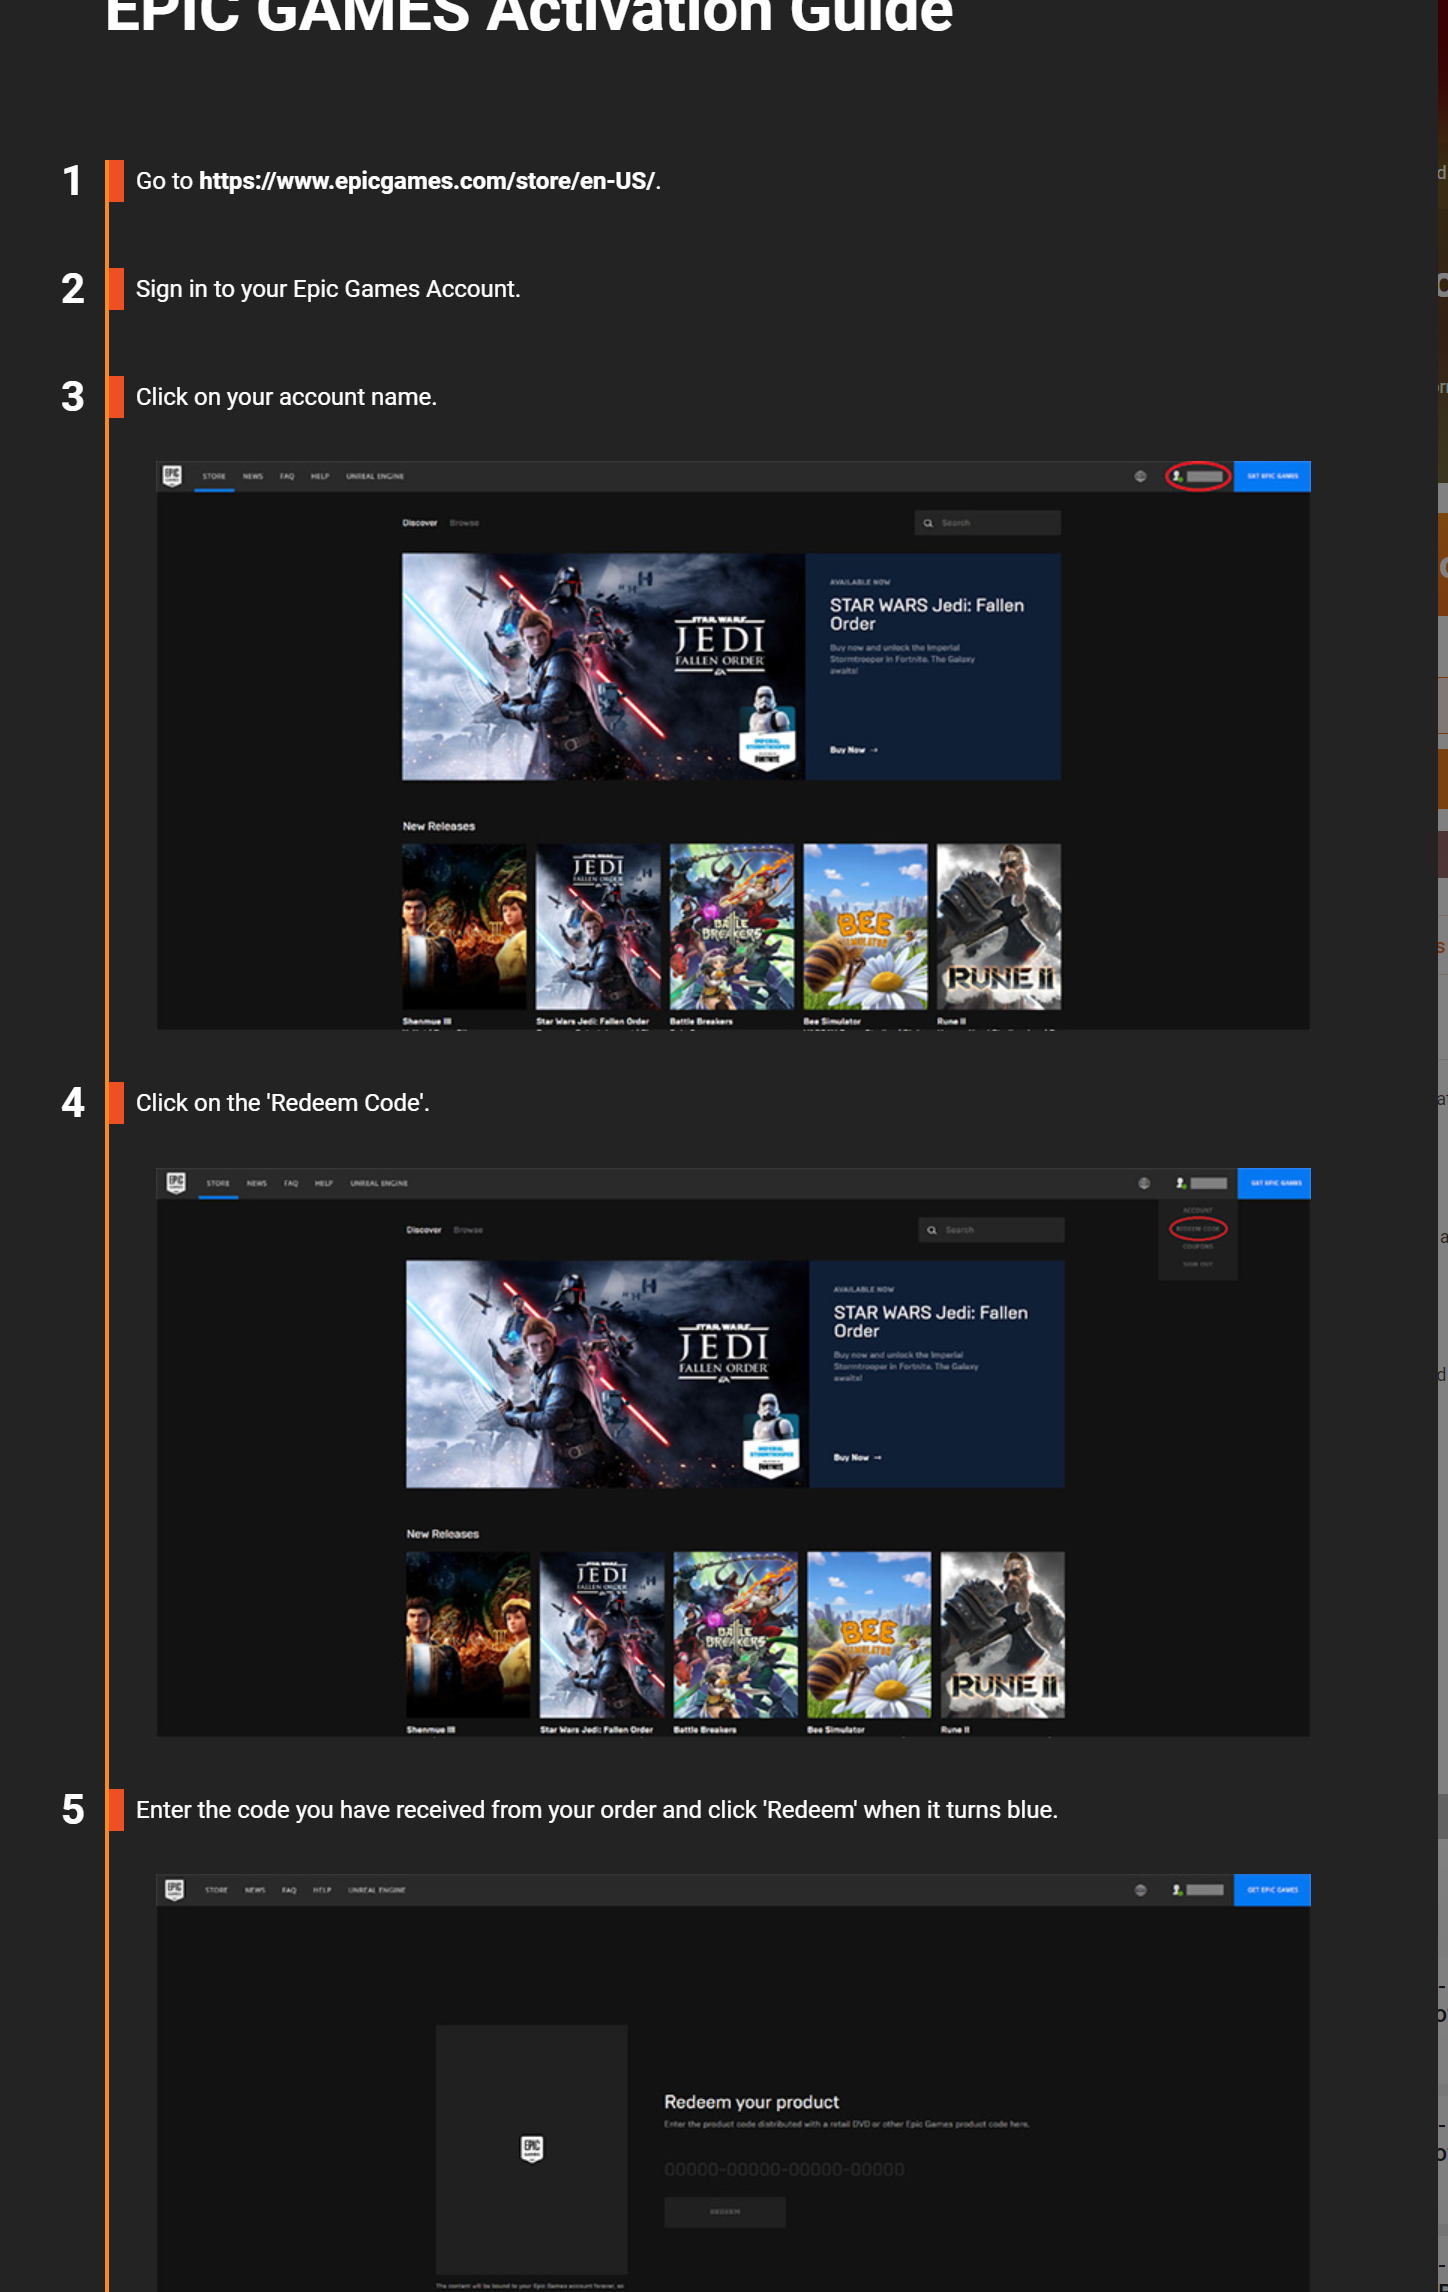Choose COUPONS in step 4 dropdown menu

[x=1198, y=1247]
